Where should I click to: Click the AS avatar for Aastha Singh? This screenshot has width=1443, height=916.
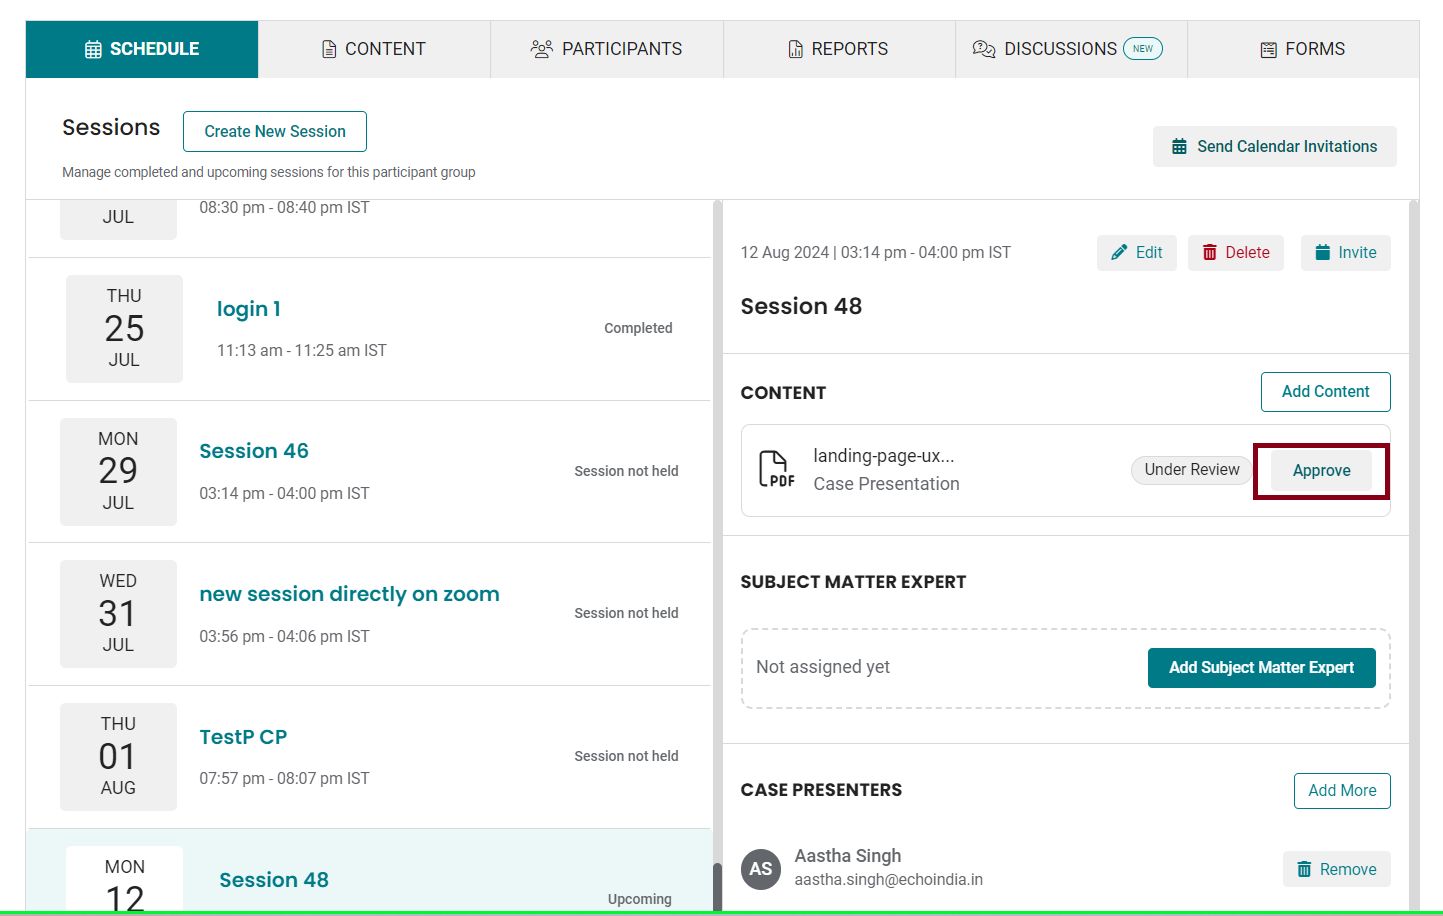[761, 868]
